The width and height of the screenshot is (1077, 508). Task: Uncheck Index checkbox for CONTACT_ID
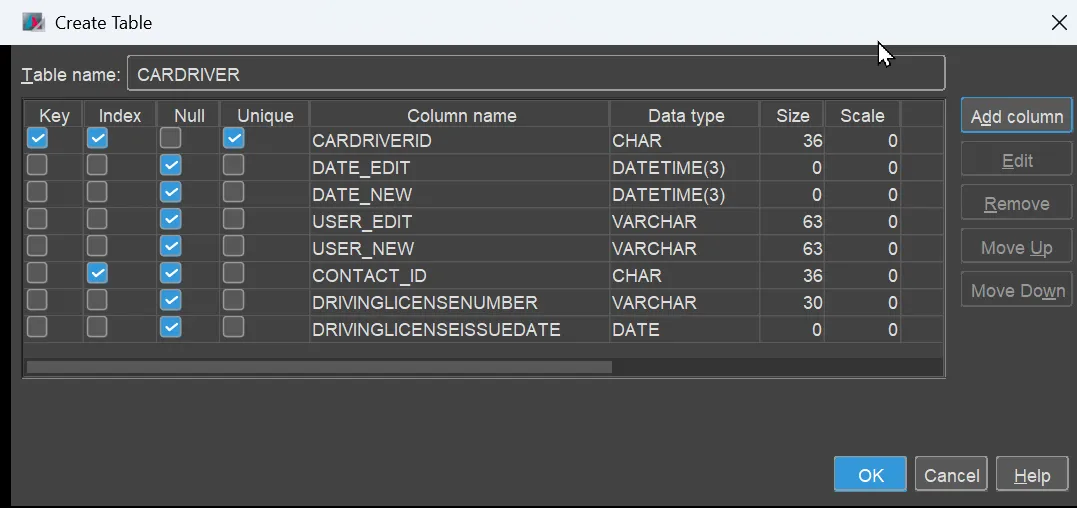point(98,274)
